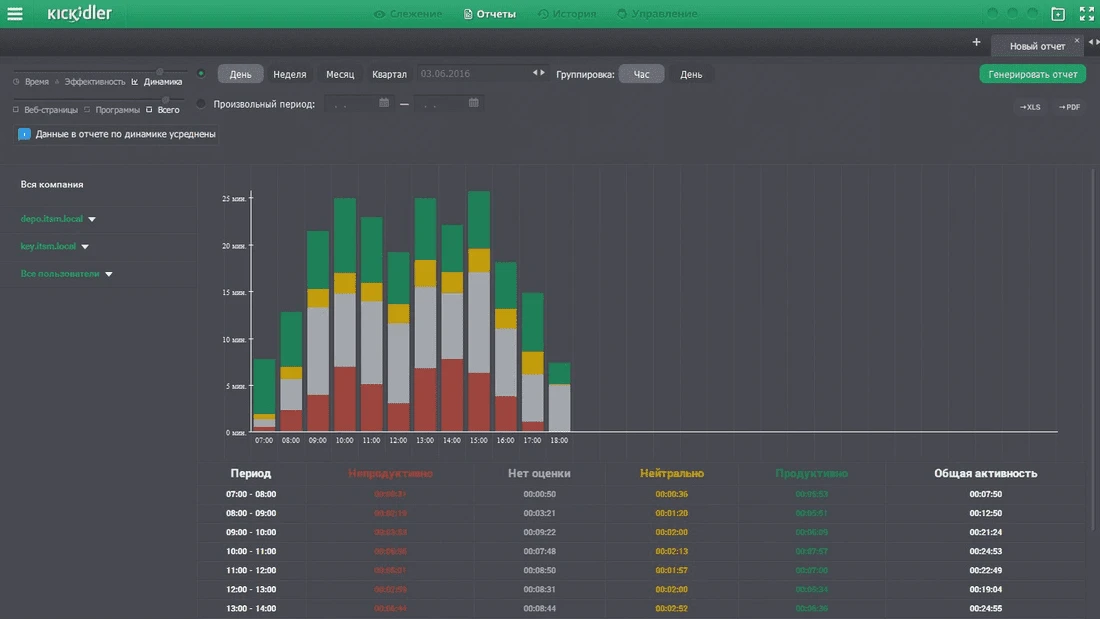Expand the key.itsm.local group
Image resolution: width=1100 pixels, height=619 pixels.
tap(85, 247)
